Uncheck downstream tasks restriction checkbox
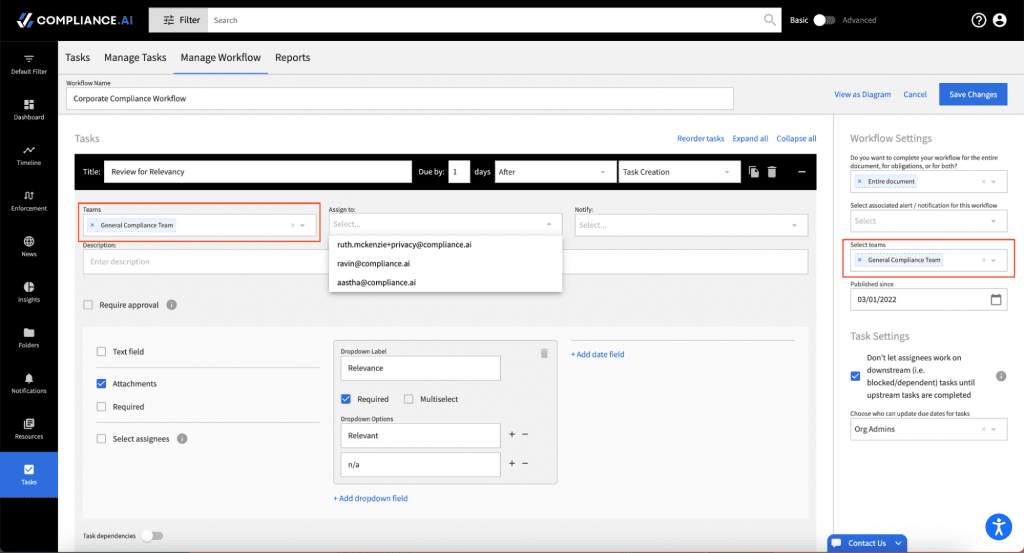This screenshot has height=553, width=1024. tap(856, 376)
